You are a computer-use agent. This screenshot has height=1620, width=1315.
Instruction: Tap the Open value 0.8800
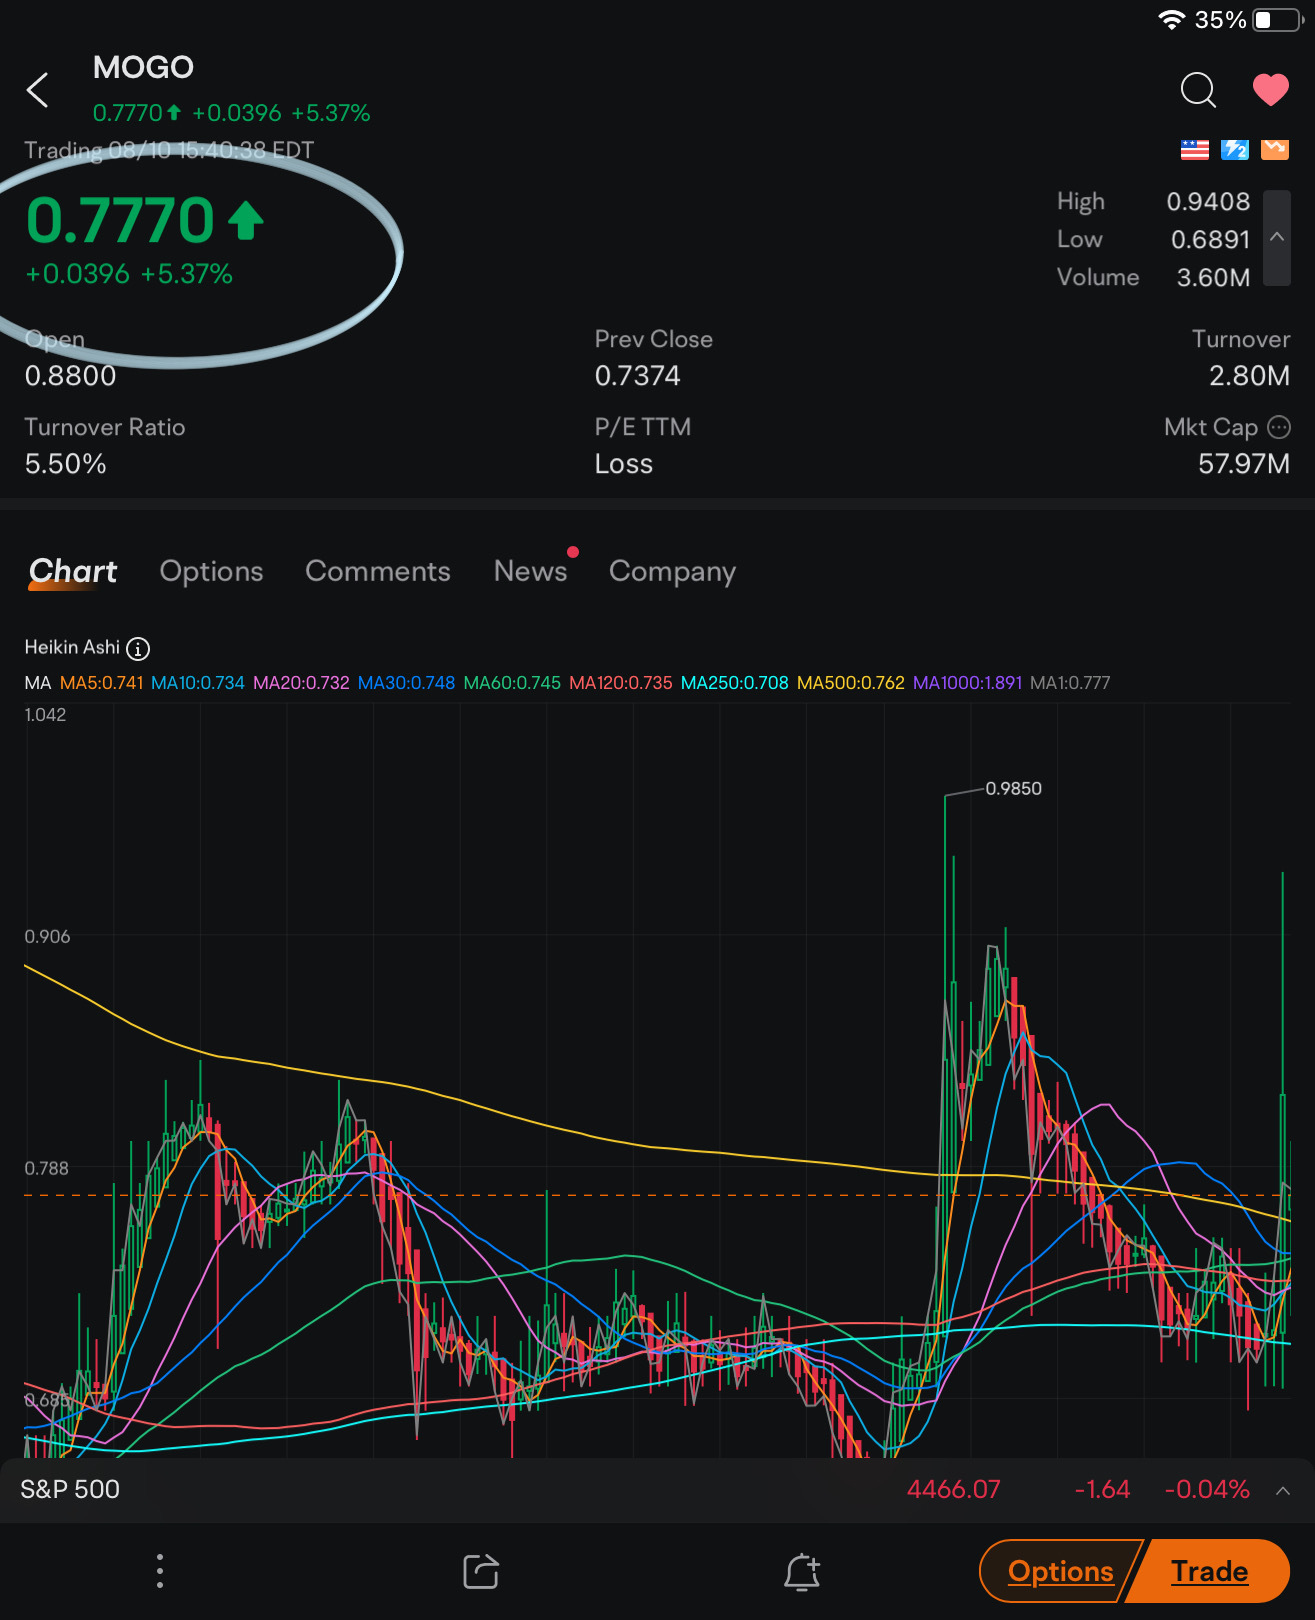point(70,376)
